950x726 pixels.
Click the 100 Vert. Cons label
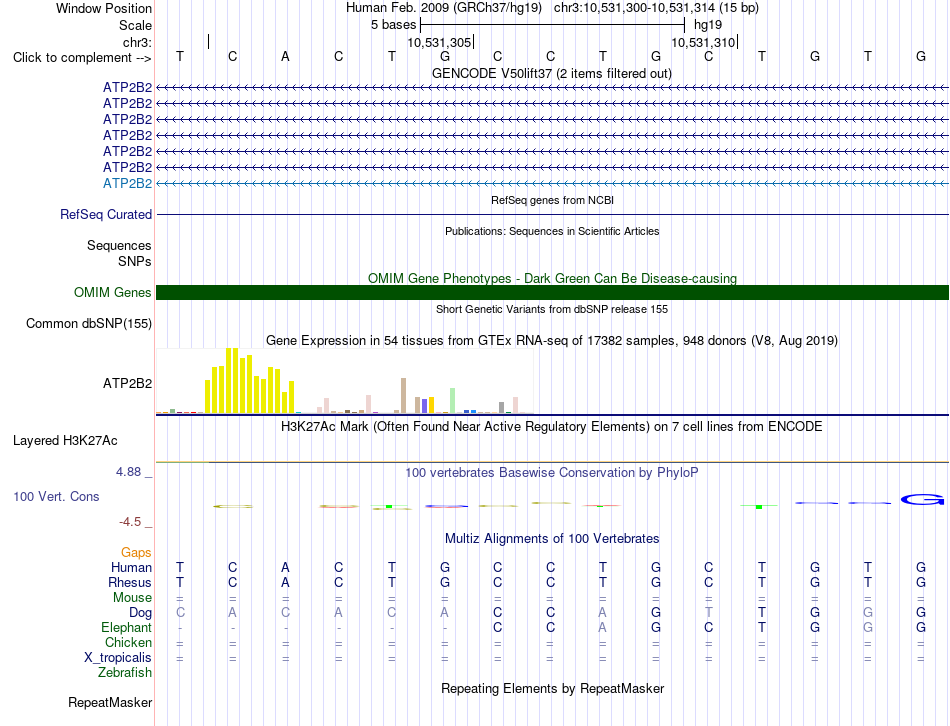coord(56,496)
